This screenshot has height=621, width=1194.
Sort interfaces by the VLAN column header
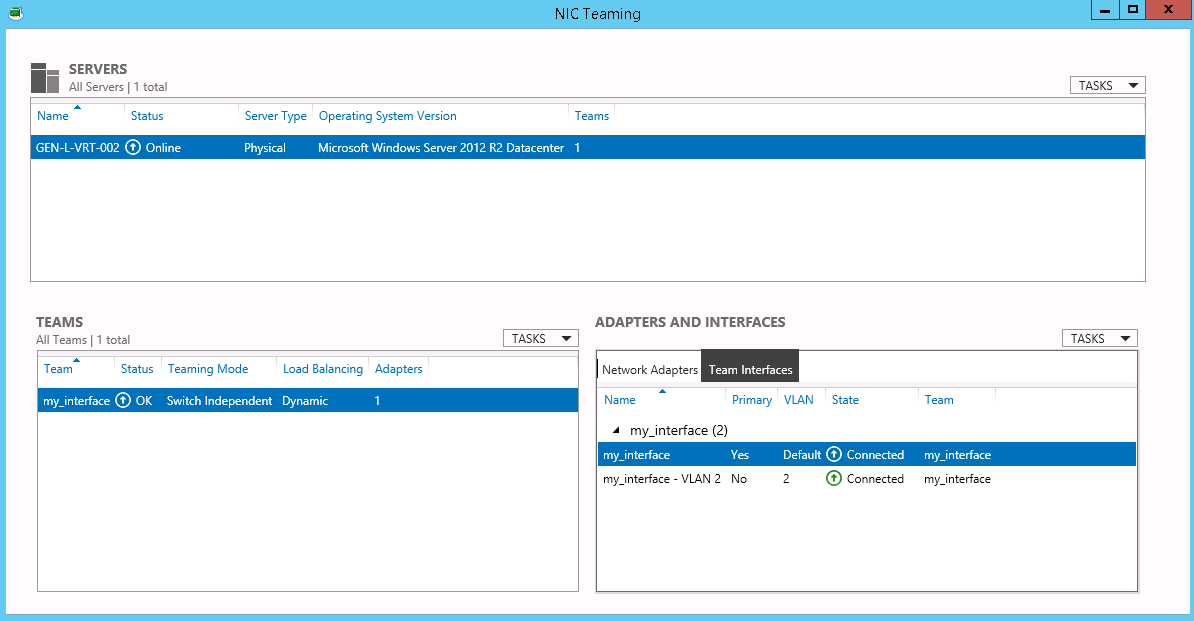(x=799, y=399)
